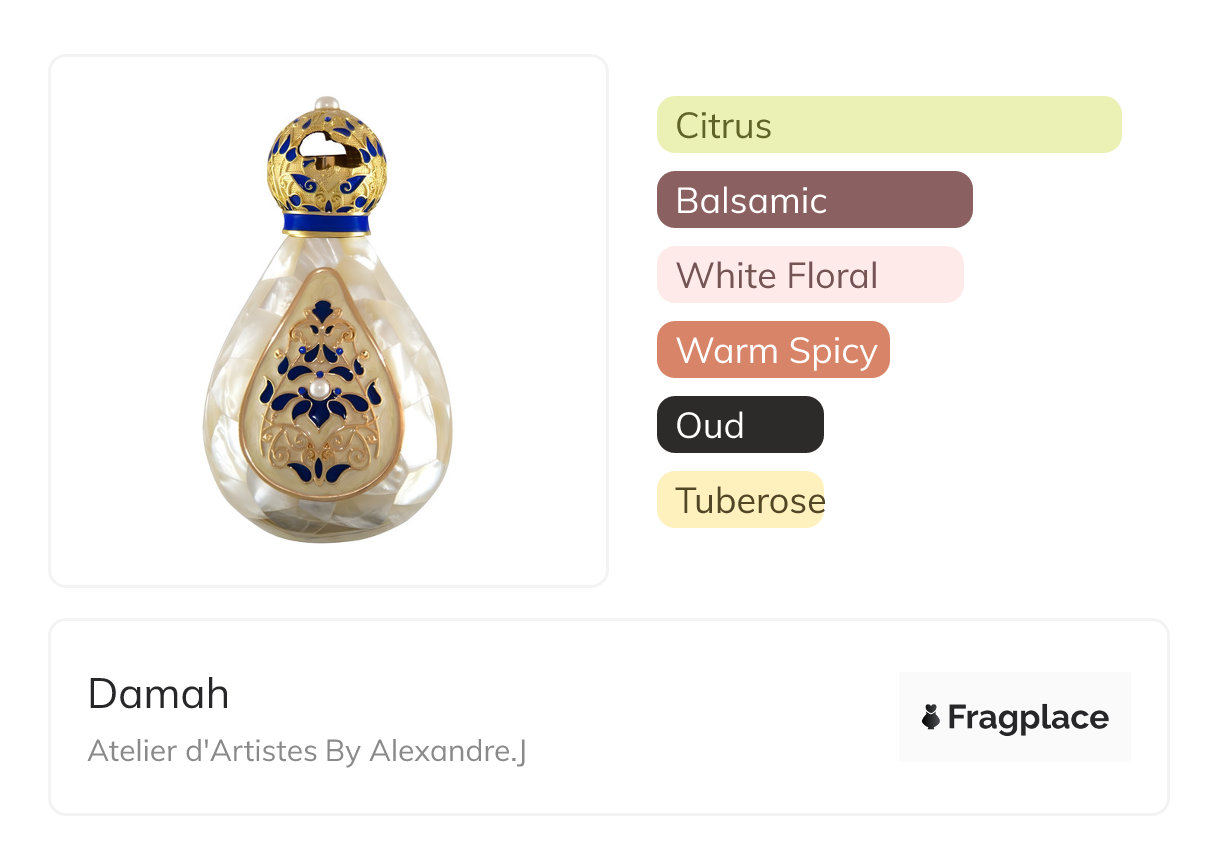
Task: Click the White Floral accord tag
Action: pyautogui.click(x=810, y=275)
